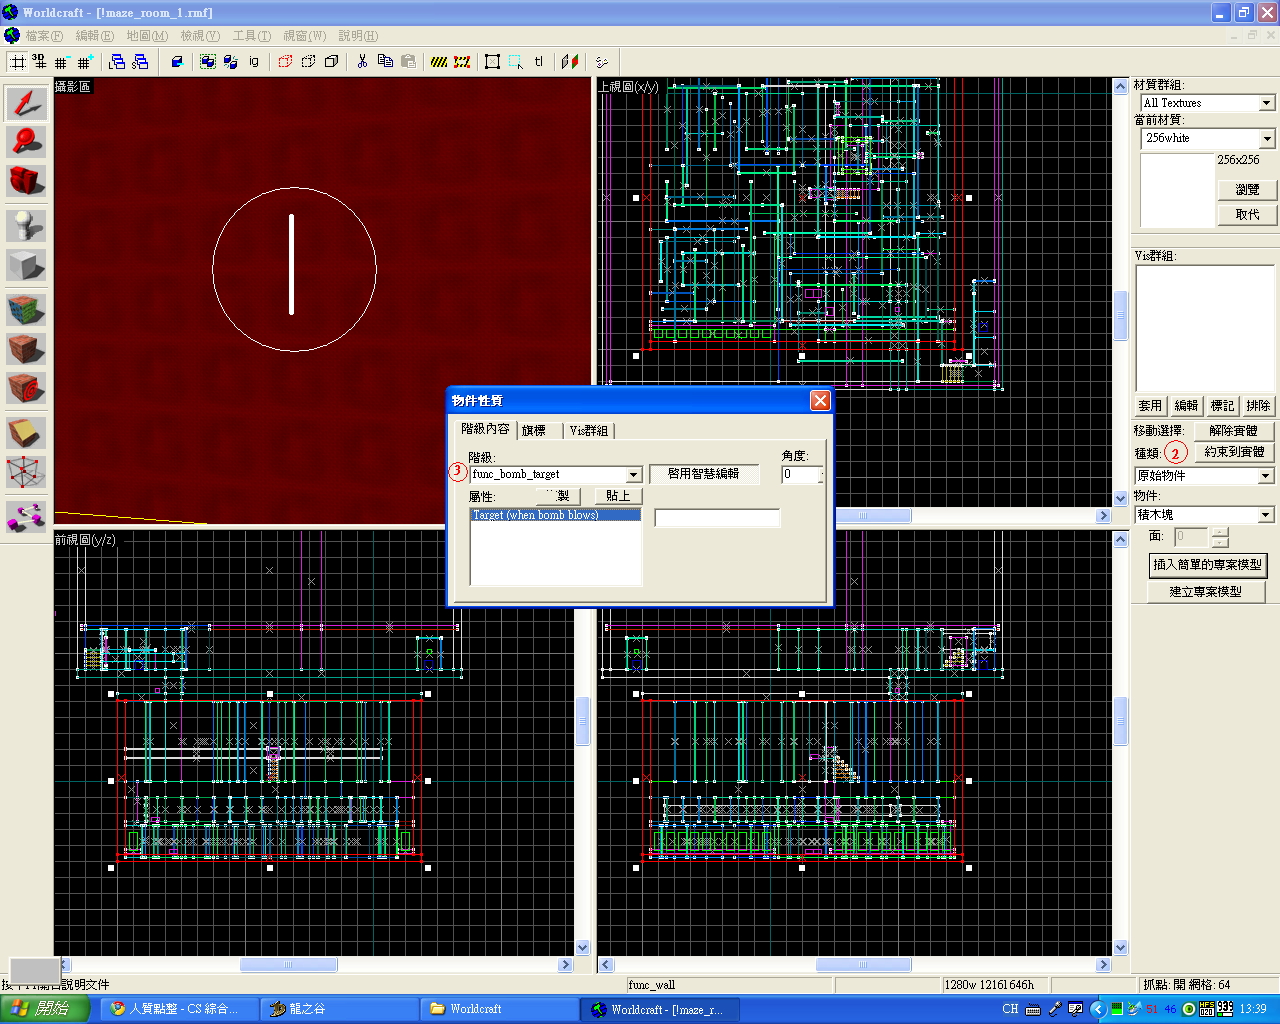
Task: Open the texture application cube tool
Action: pyautogui.click(x=27, y=310)
